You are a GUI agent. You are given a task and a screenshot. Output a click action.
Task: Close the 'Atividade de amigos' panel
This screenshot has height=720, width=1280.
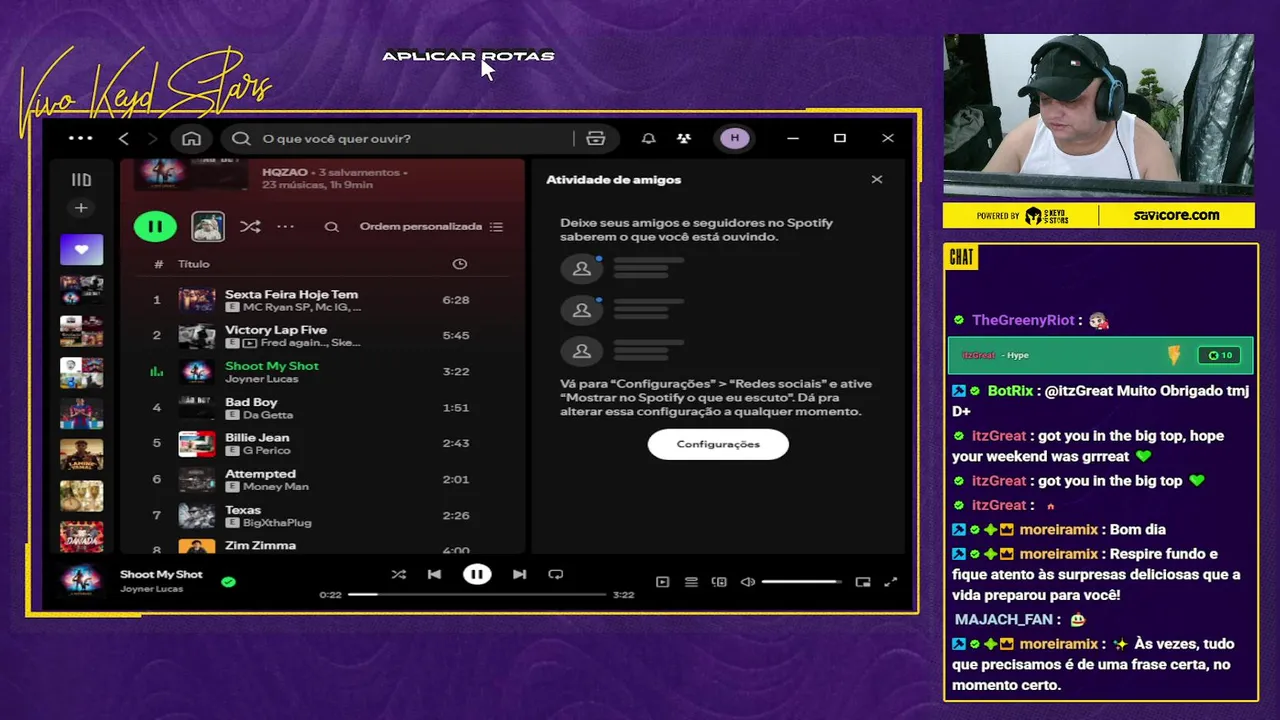[877, 180]
